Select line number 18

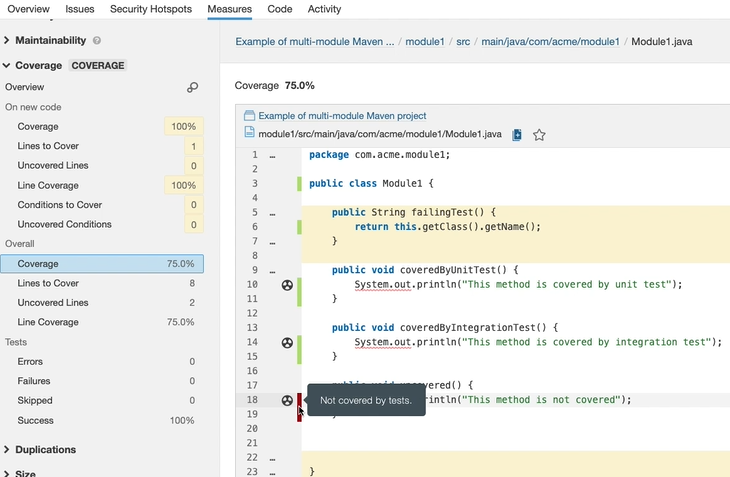[x=252, y=400]
